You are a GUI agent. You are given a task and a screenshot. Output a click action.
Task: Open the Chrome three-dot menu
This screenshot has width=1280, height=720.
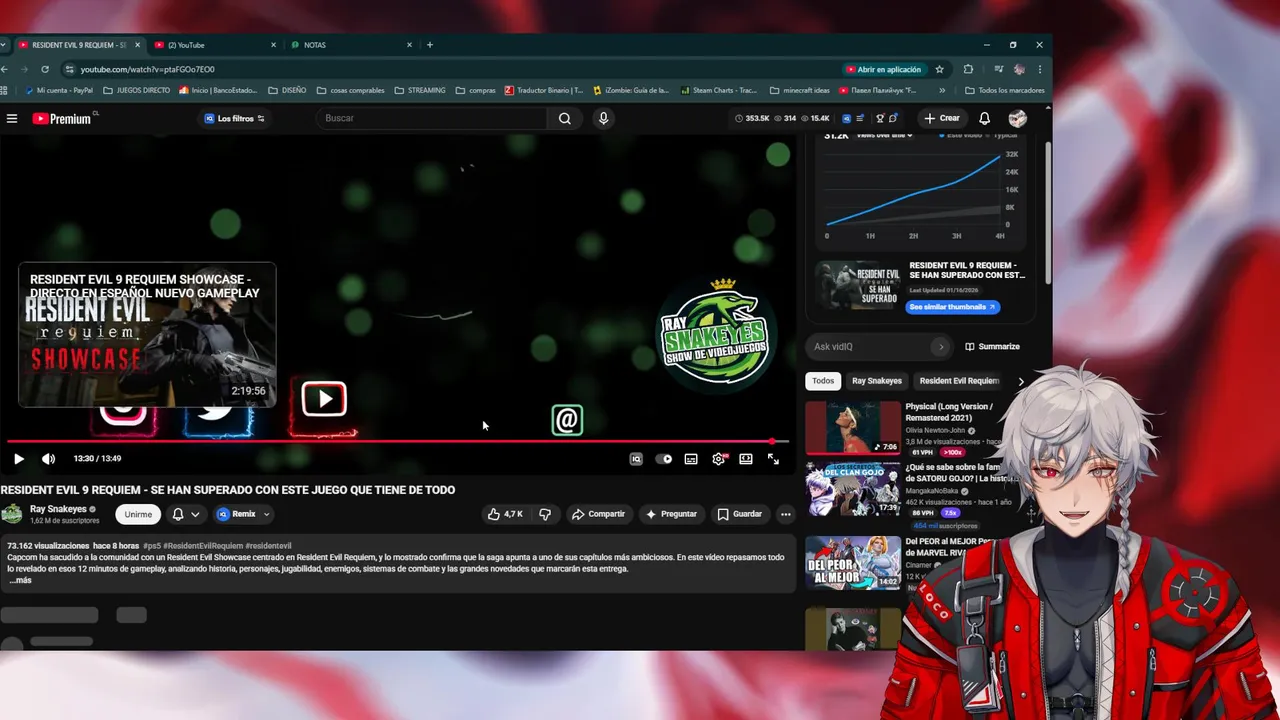1041,69
